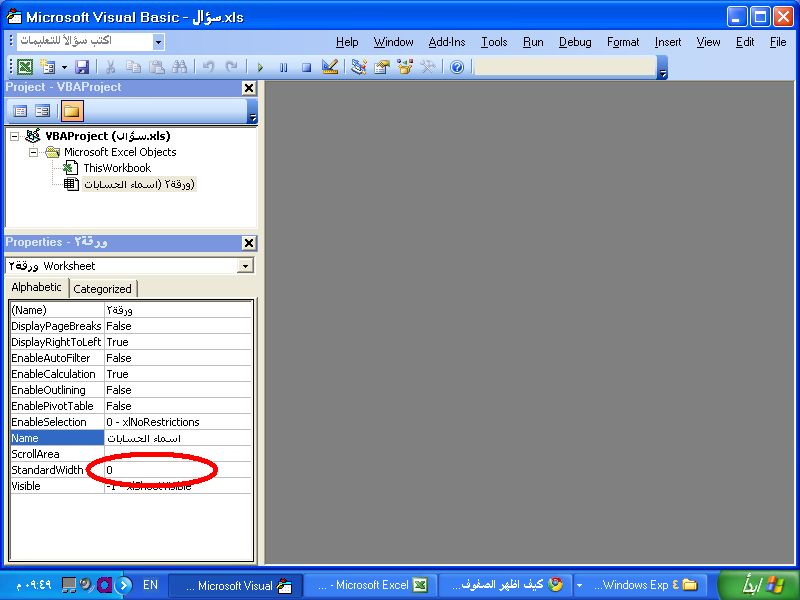800x600 pixels.
Task: Switch to Microsoft Excel in the taskbar
Action: (x=371, y=585)
